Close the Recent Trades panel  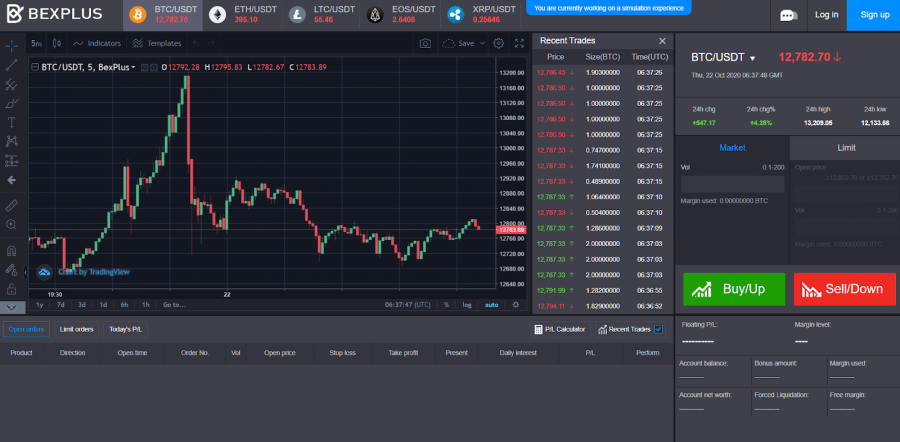pos(662,41)
